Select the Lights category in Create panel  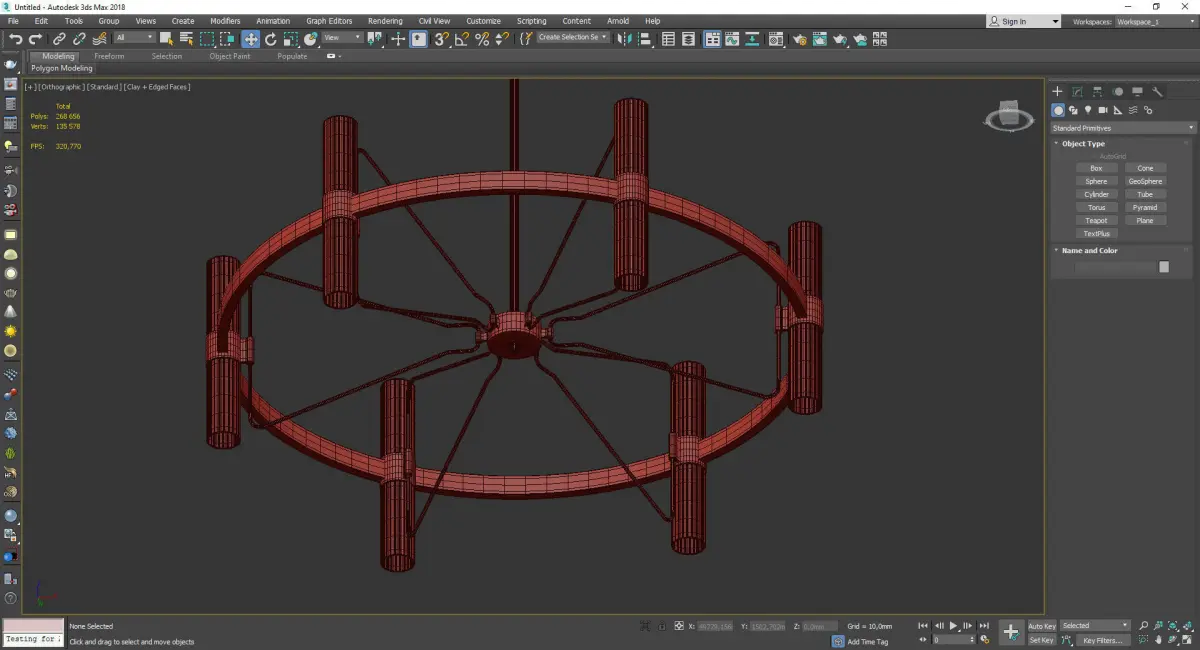tap(1088, 110)
